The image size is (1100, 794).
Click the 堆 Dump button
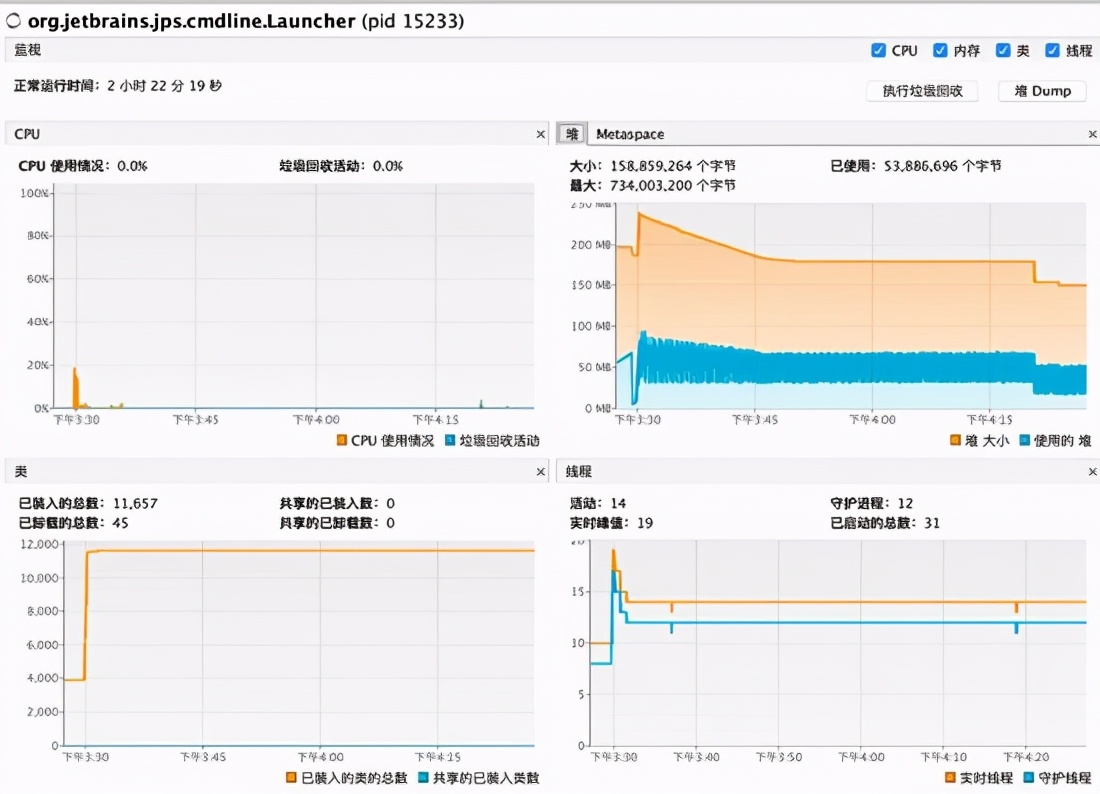coord(1042,91)
